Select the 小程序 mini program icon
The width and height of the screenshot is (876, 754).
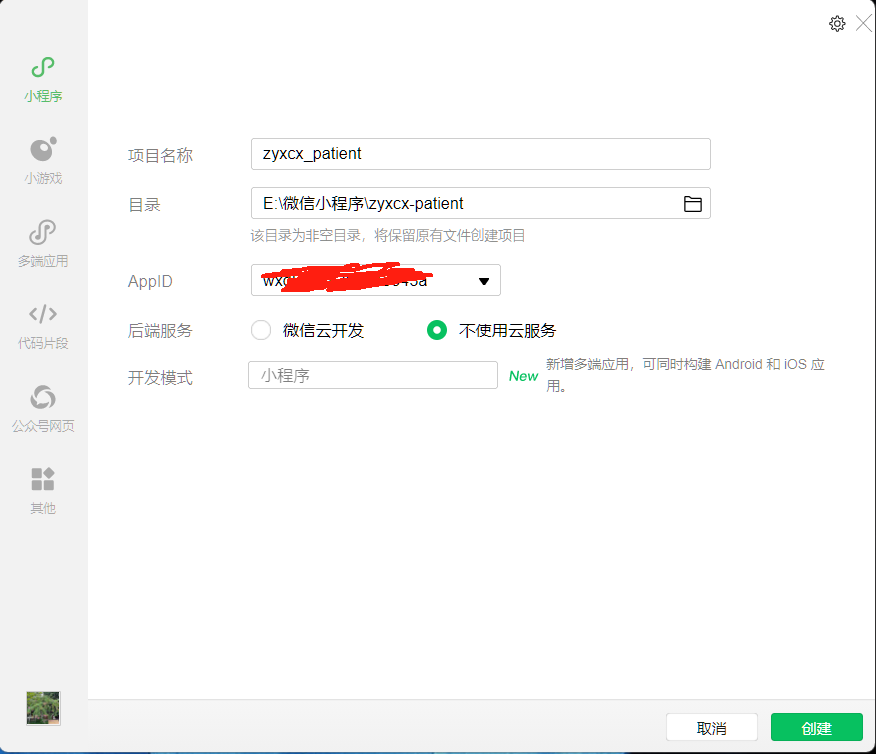pos(43,68)
